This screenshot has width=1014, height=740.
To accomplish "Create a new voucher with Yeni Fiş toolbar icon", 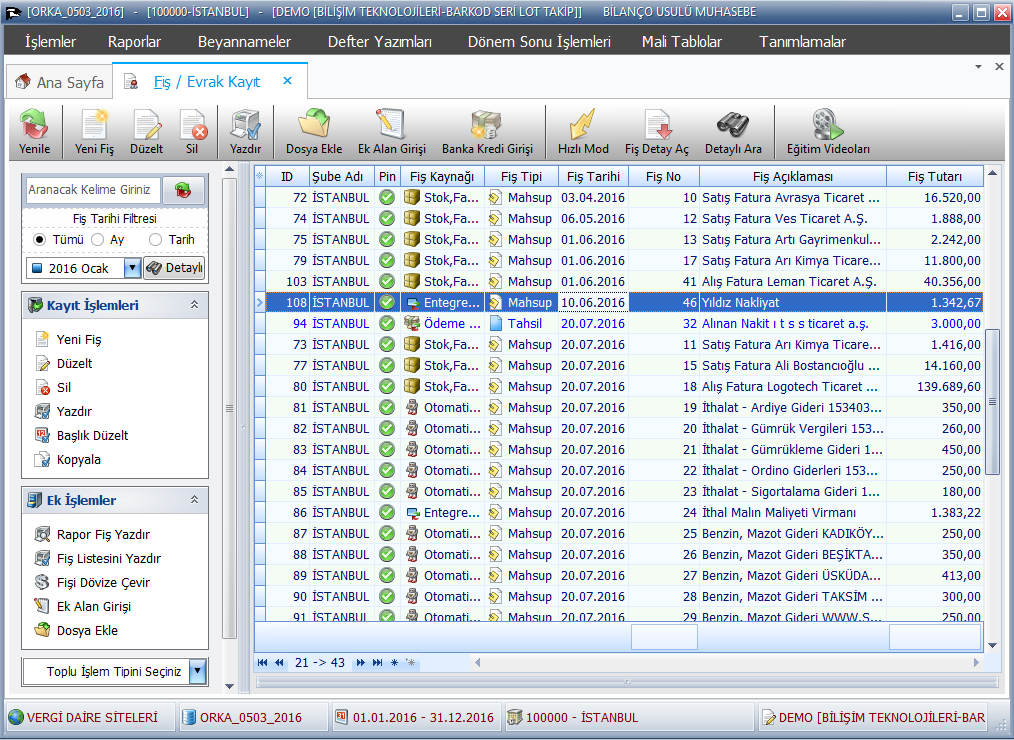I will click(x=94, y=131).
